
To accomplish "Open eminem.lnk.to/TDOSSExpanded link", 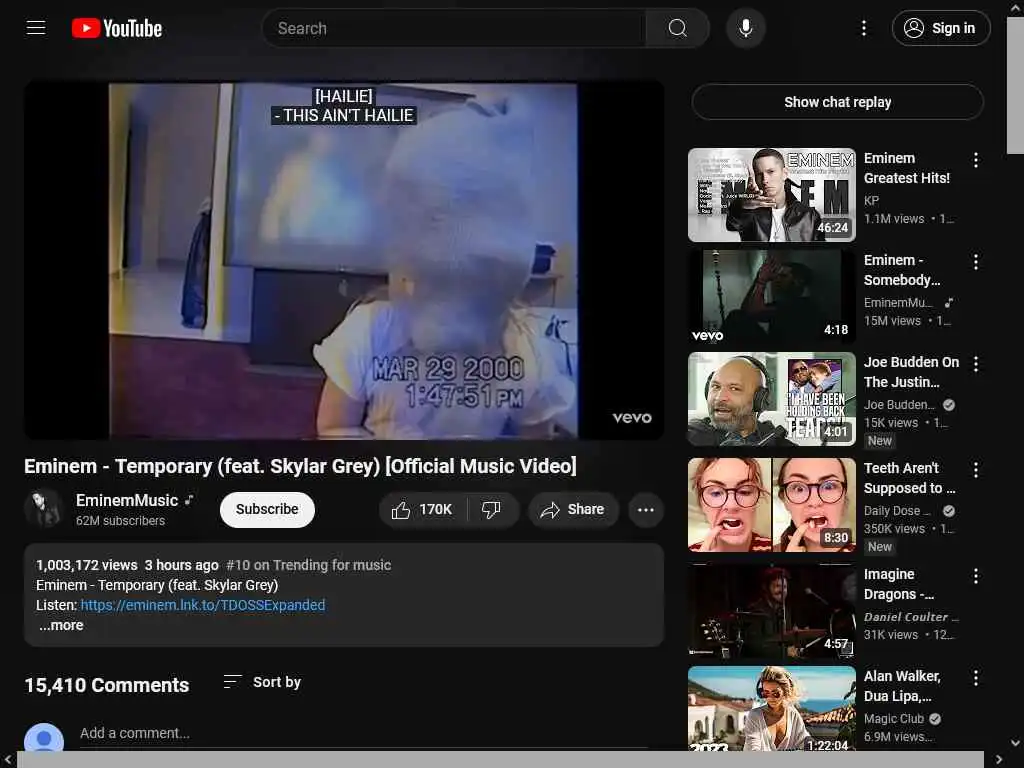I will tap(202, 605).
